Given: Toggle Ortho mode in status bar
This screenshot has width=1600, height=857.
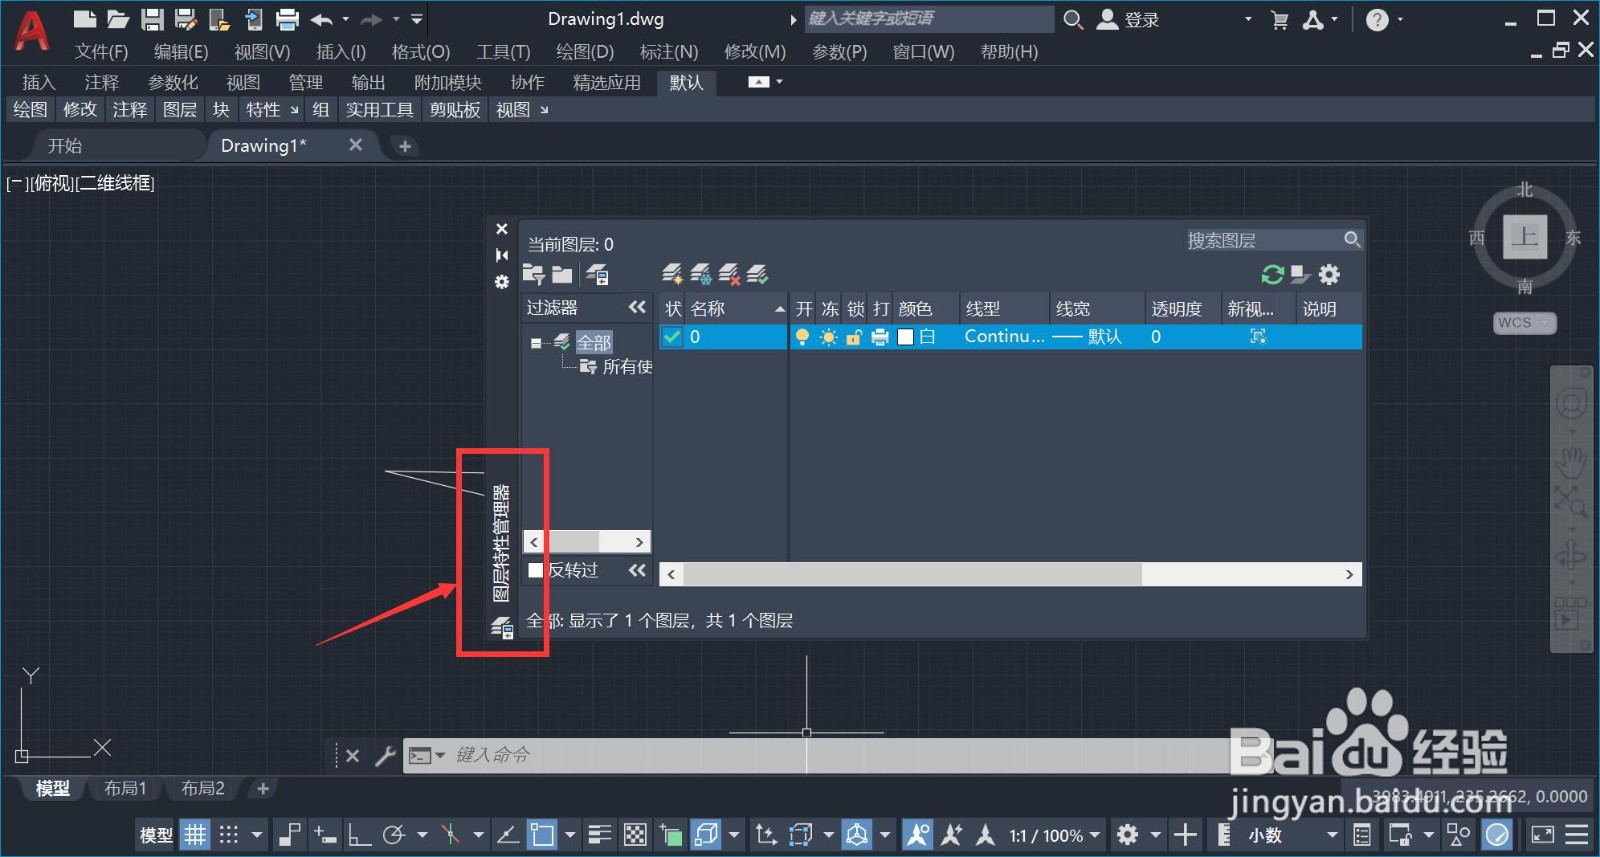Looking at the screenshot, I should [358, 834].
